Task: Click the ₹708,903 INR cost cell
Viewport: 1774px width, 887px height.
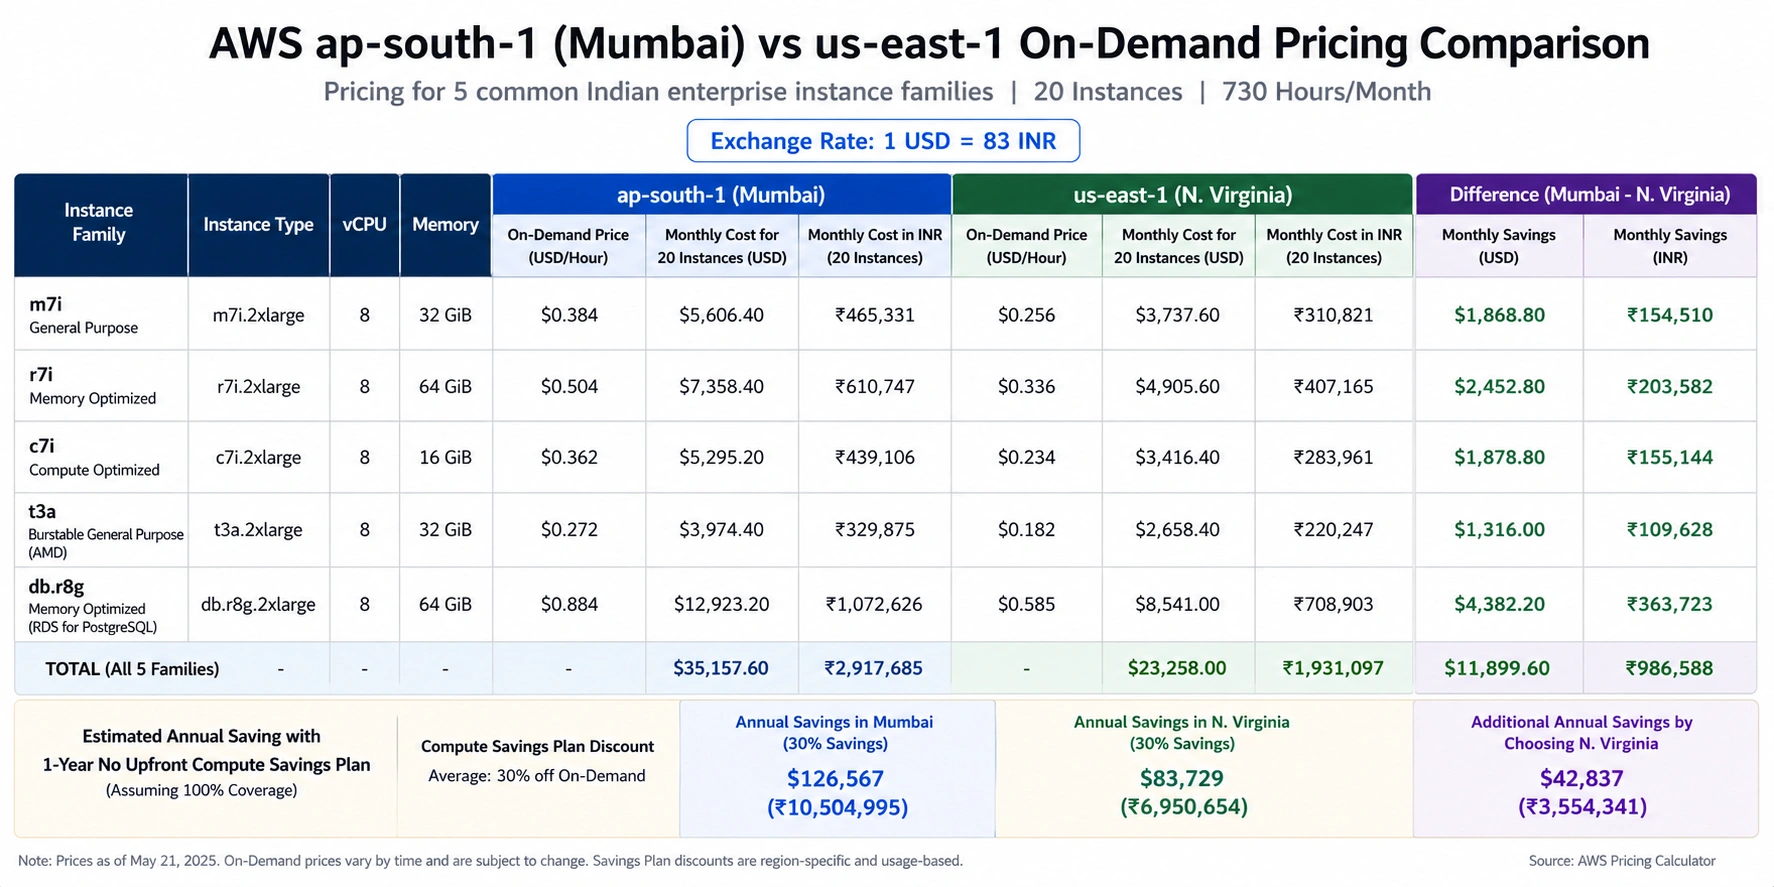Action: tap(1333, 604)
